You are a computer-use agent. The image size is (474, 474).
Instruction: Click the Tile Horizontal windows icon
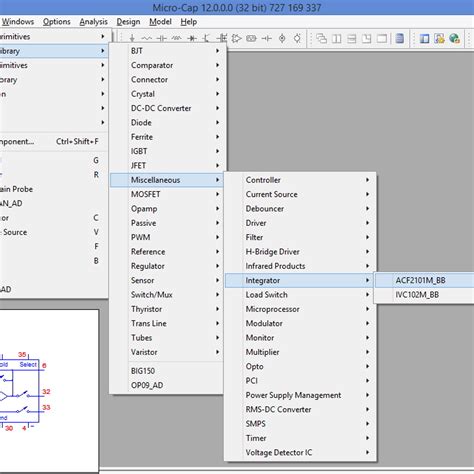tap(352, 39)
